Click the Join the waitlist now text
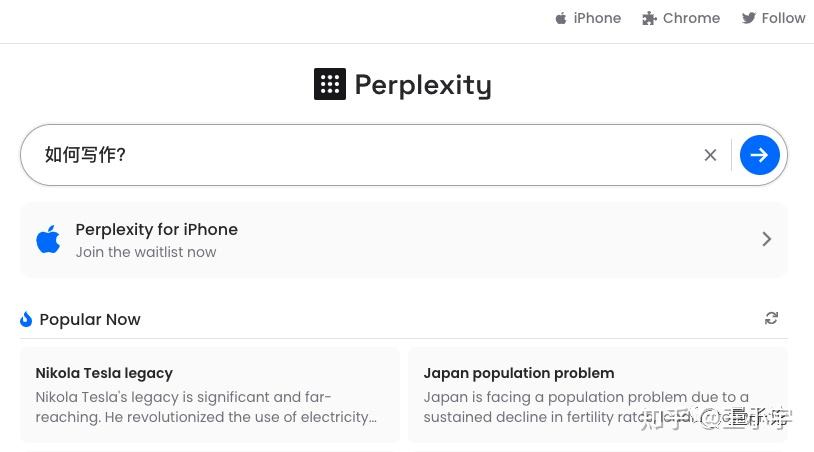The width and height of the screenshot is (814, 452). (x=146, y=252)
